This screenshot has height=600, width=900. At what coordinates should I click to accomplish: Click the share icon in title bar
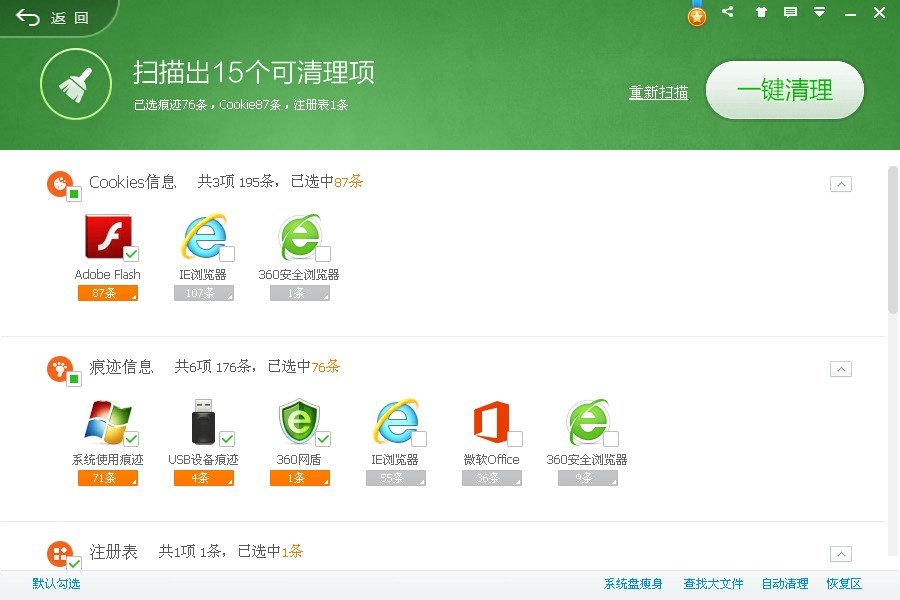(728, 11)
